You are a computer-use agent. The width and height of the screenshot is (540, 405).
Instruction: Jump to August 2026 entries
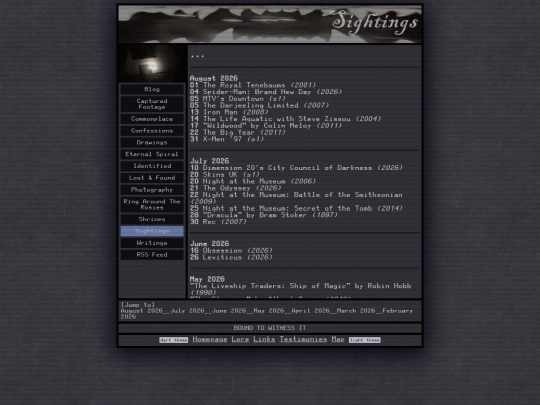(x=141, y=311)
